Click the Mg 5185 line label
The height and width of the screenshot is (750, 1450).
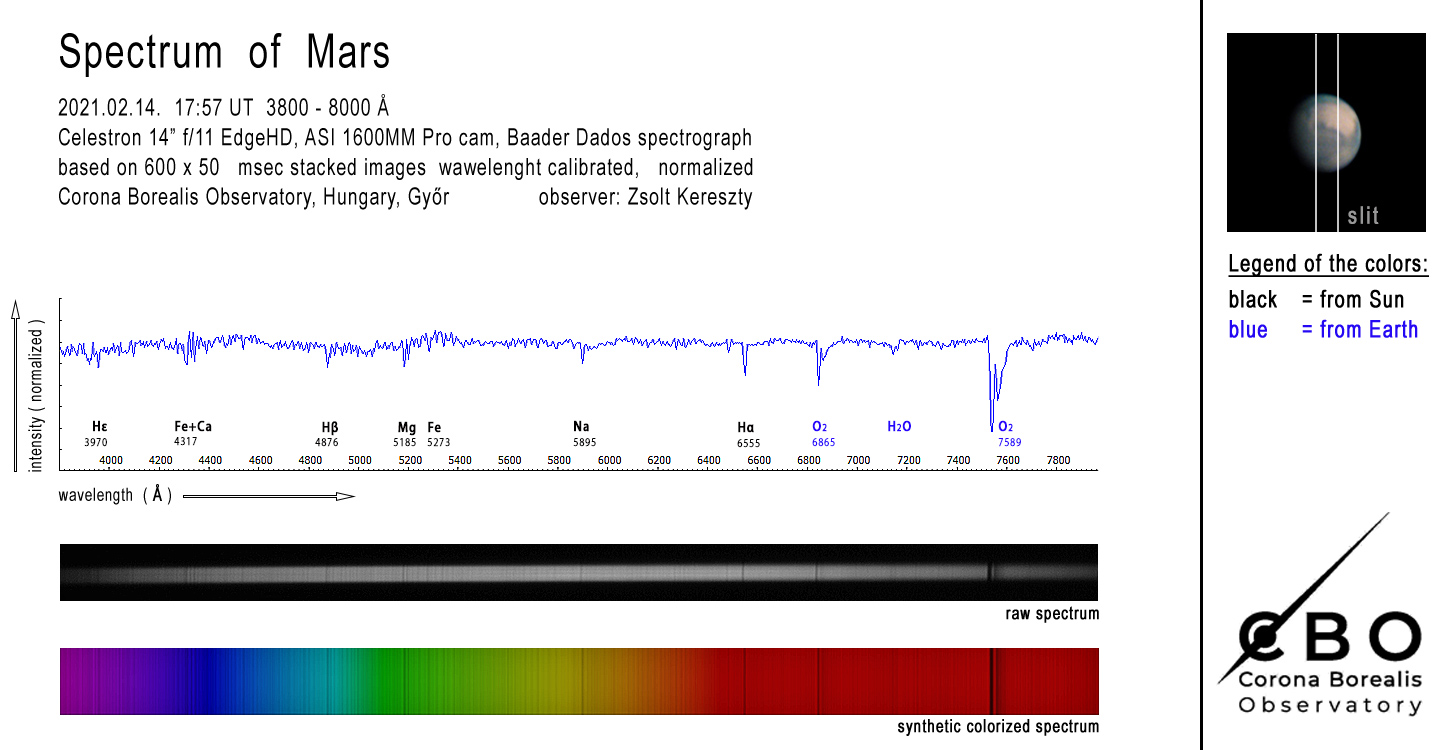406,434
